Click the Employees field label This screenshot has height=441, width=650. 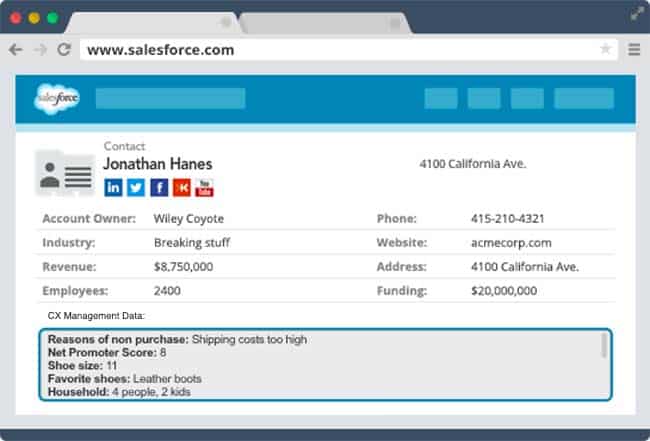[75, 291]
